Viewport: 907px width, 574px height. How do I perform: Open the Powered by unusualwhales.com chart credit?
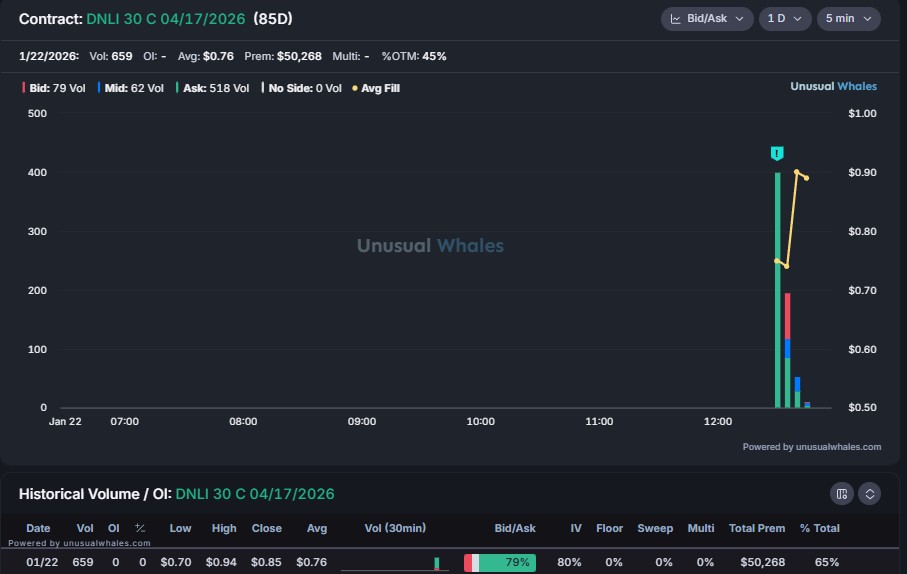(812, 447)
